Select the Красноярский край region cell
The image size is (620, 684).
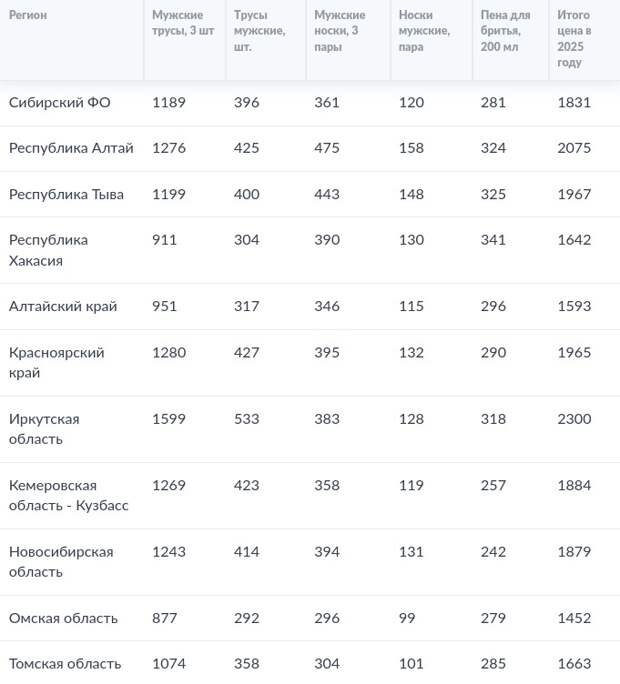57,363
